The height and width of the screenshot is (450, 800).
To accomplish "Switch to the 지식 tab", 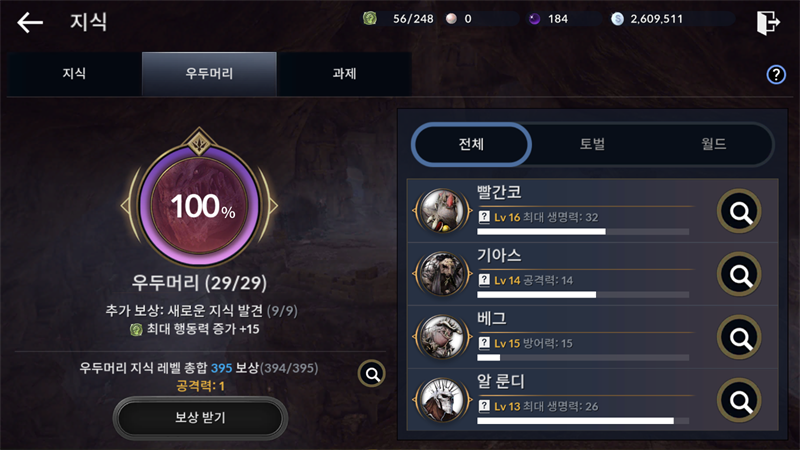I will (74, 74).
